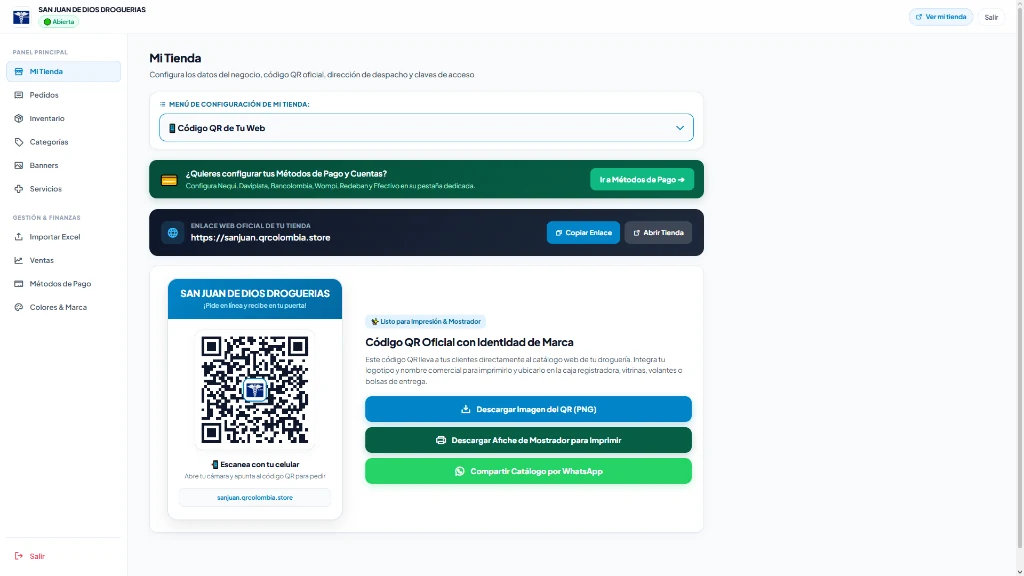Click the dropdown chevron arrow
The width and height of the screenshot is (1024, 576).
679,128
